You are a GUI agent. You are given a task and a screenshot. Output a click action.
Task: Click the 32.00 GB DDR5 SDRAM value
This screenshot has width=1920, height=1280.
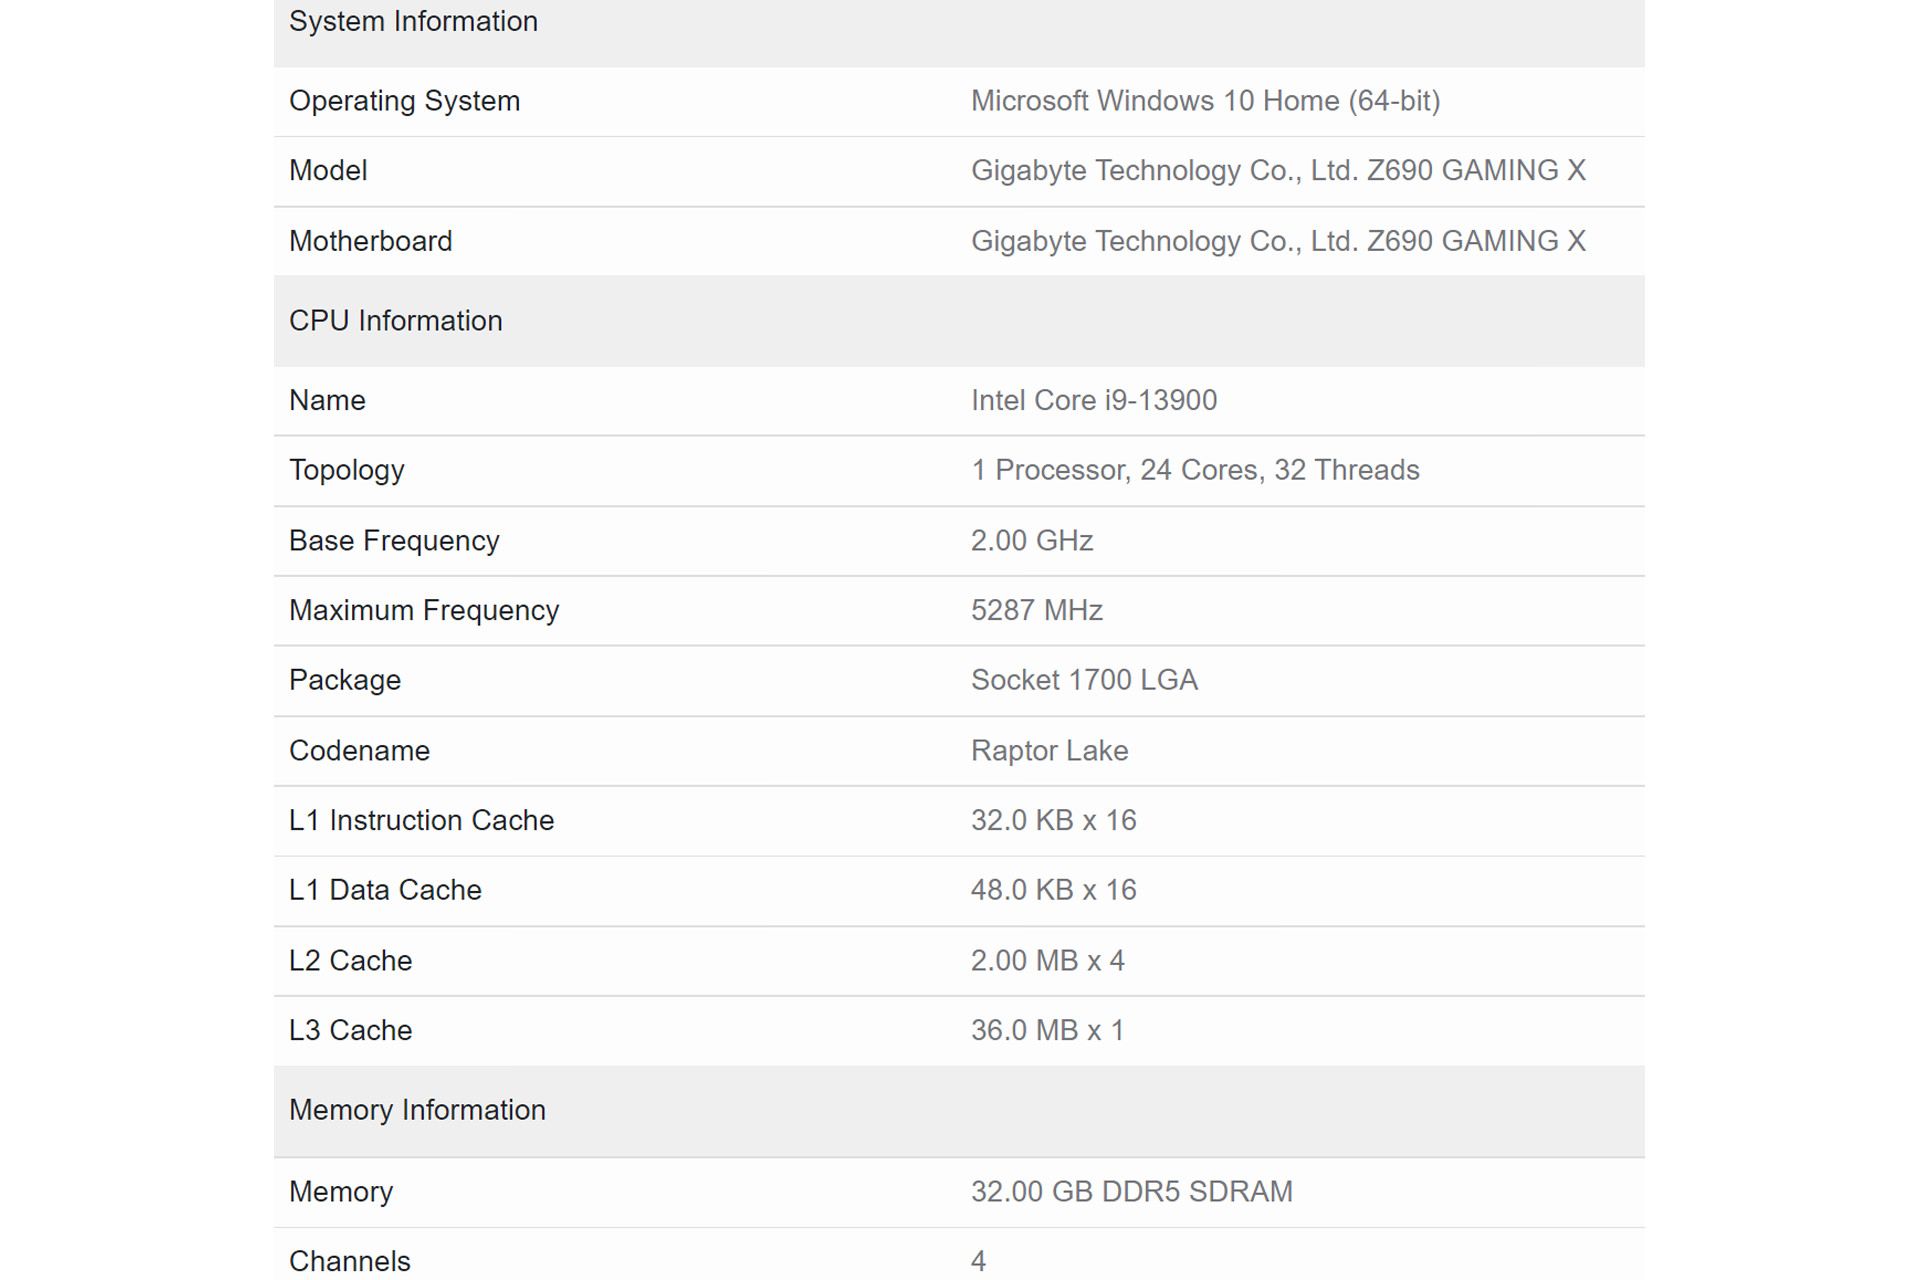(x=1131, y=1192)
